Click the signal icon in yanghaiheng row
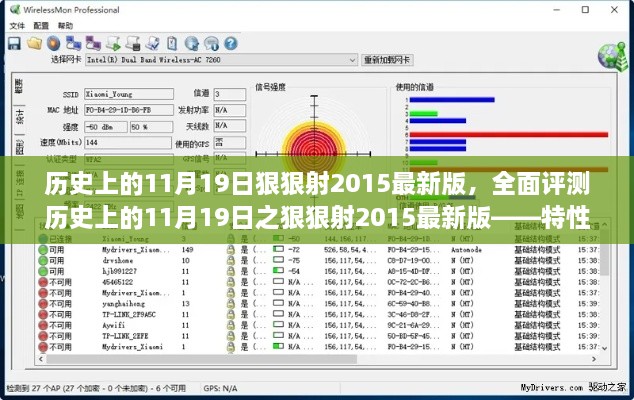The image size is (634, 400). coord(278,303)
